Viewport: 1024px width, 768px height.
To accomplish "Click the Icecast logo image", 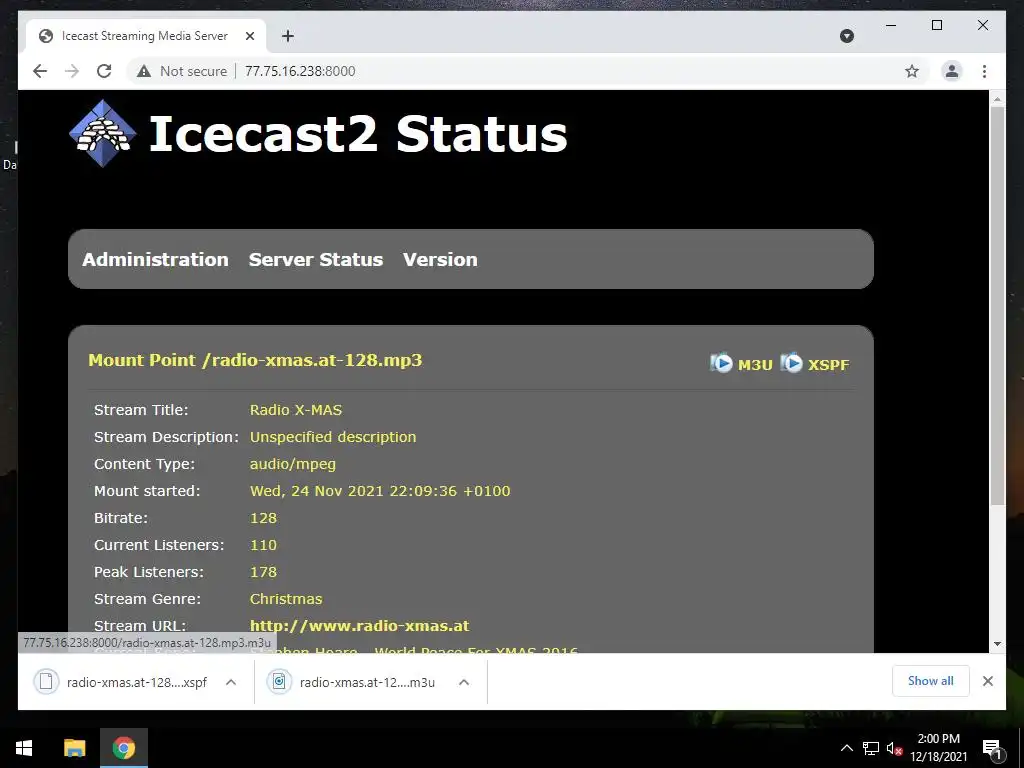I will [x=103, y=133].
